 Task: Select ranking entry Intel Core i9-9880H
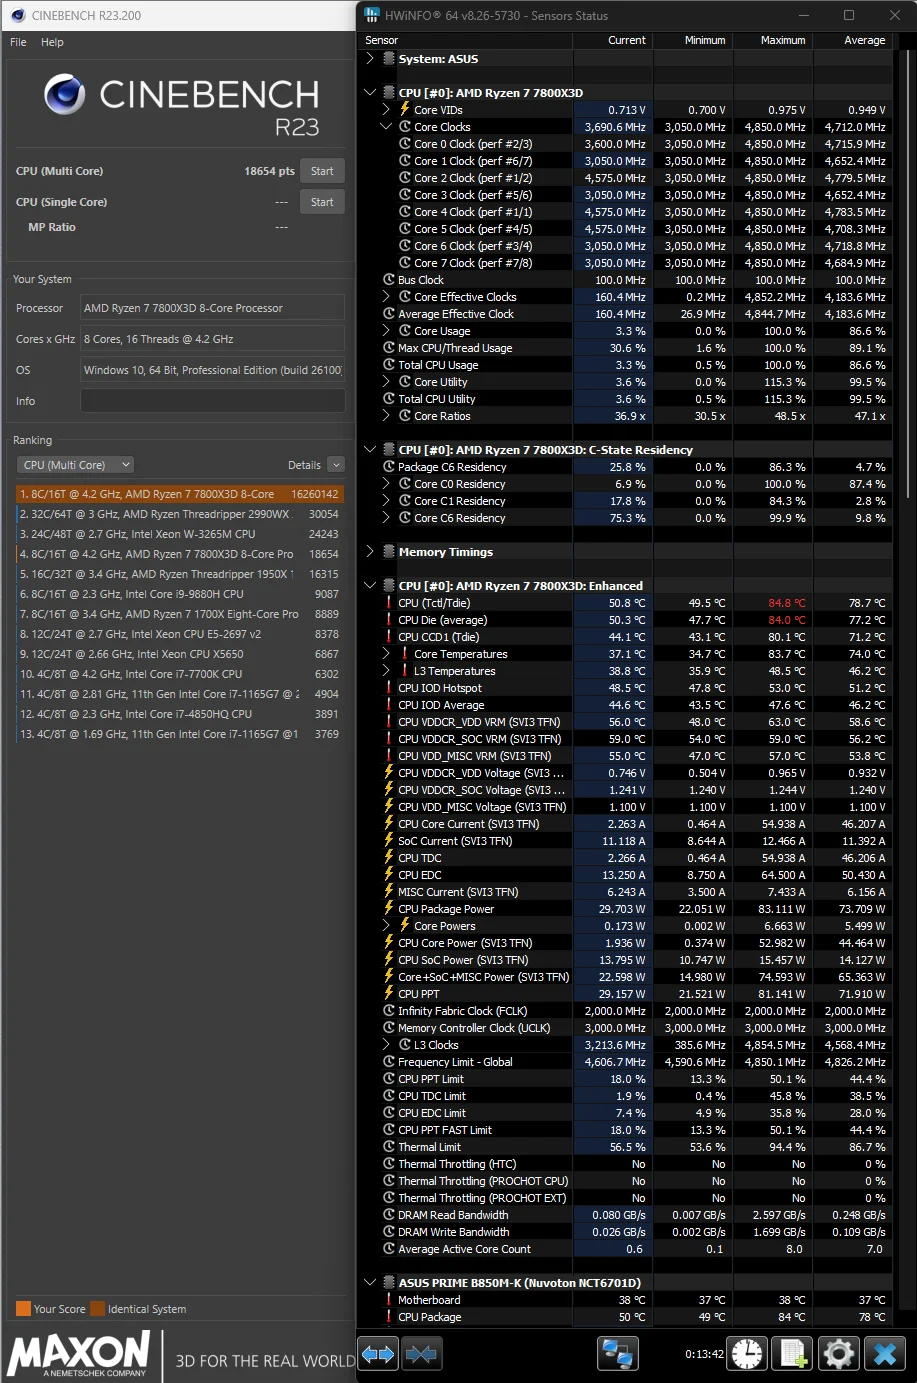tap(179, 594)
